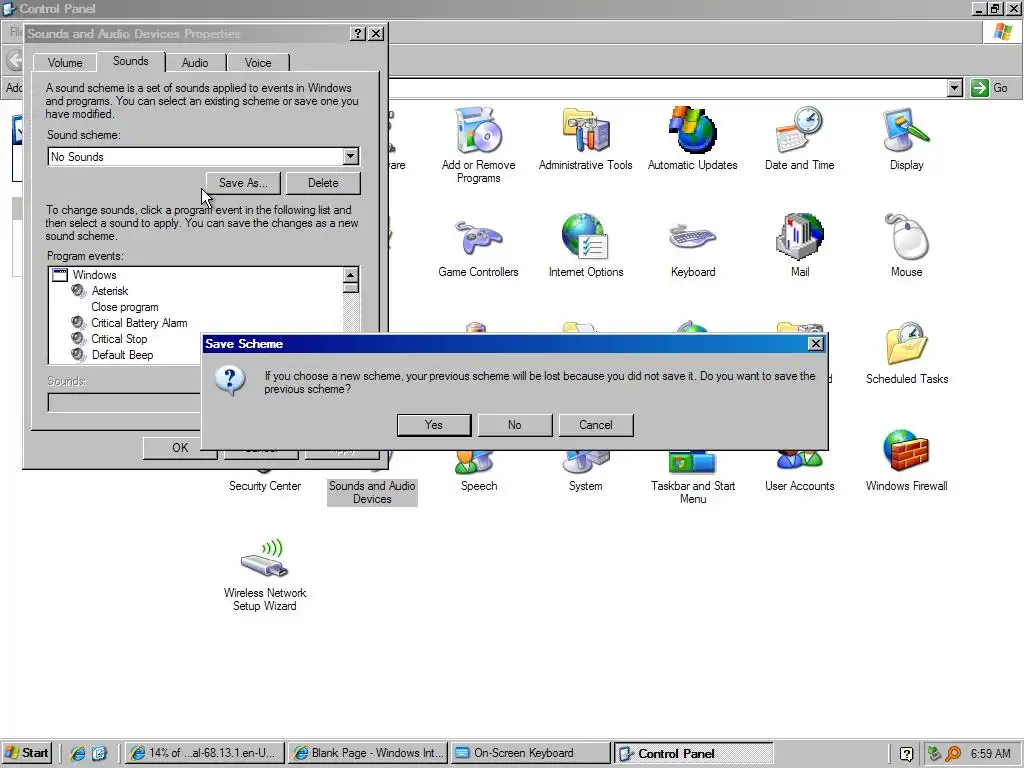Click the Delete scheme button
The image size is (1024, 768).
pyautogui.click(x=323, y=183)
